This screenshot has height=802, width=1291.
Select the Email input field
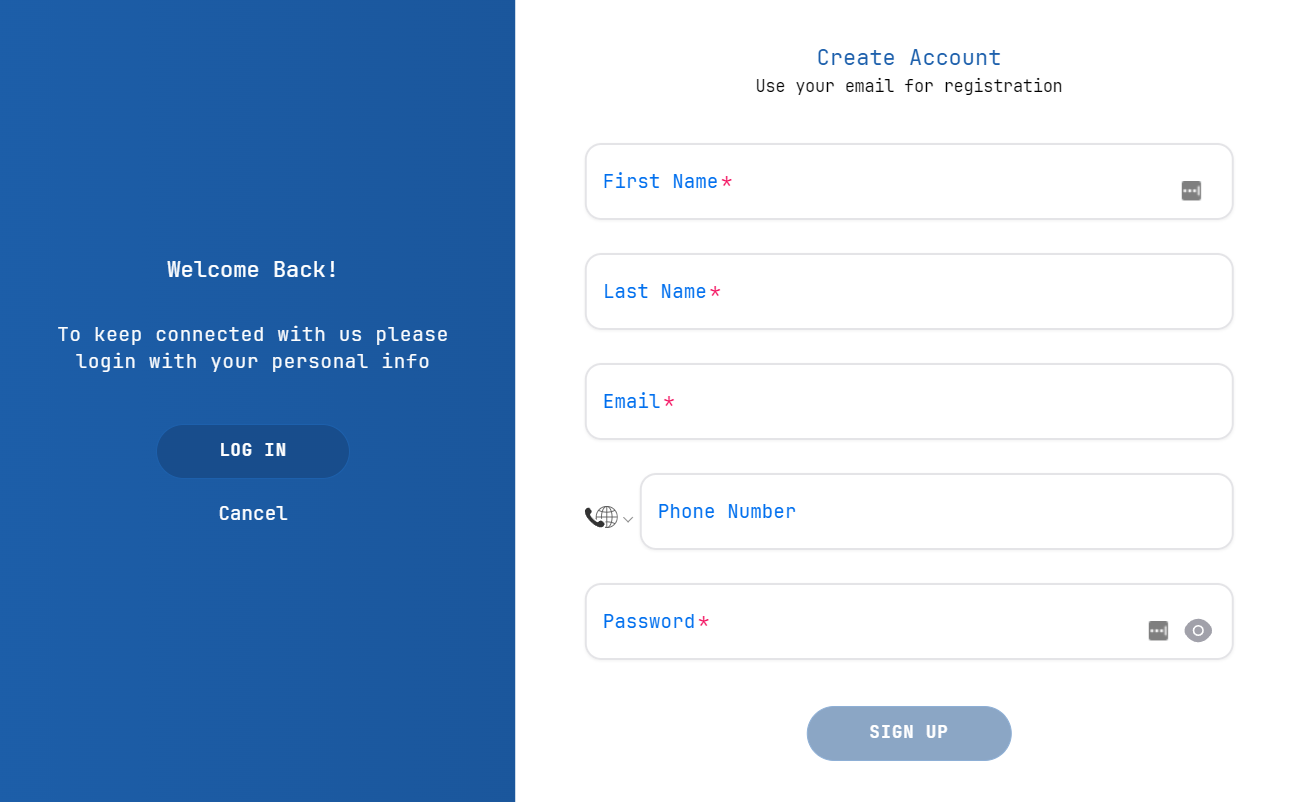pos(909,401)
